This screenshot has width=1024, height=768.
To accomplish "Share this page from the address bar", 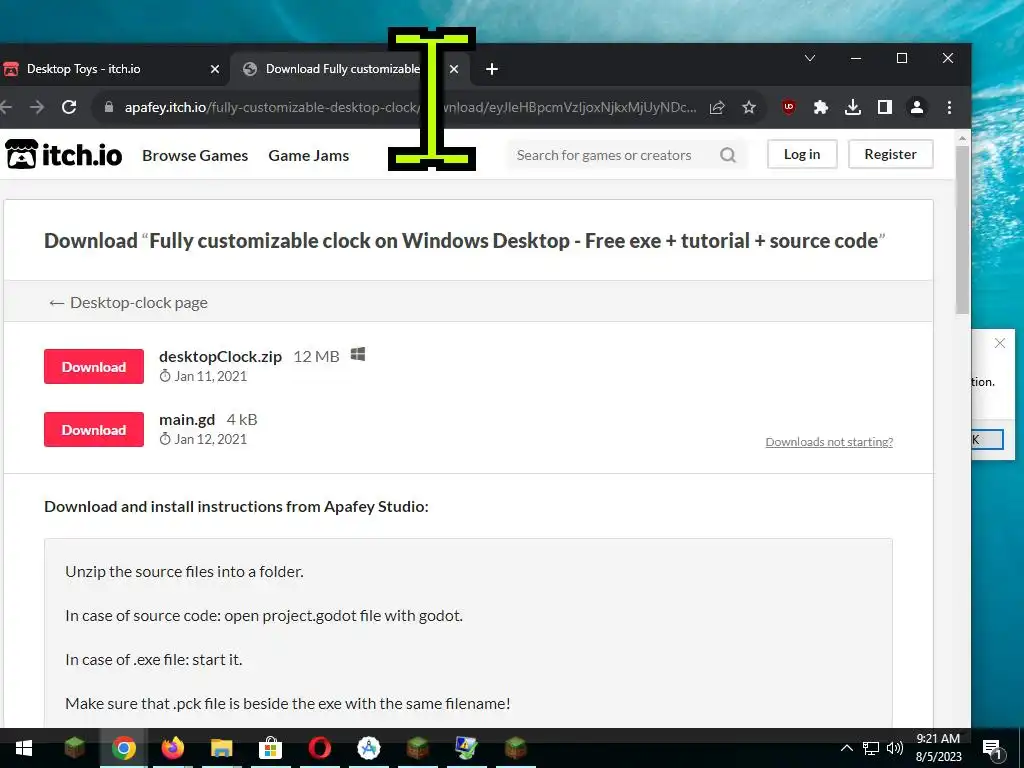I will tap(717, 107).
